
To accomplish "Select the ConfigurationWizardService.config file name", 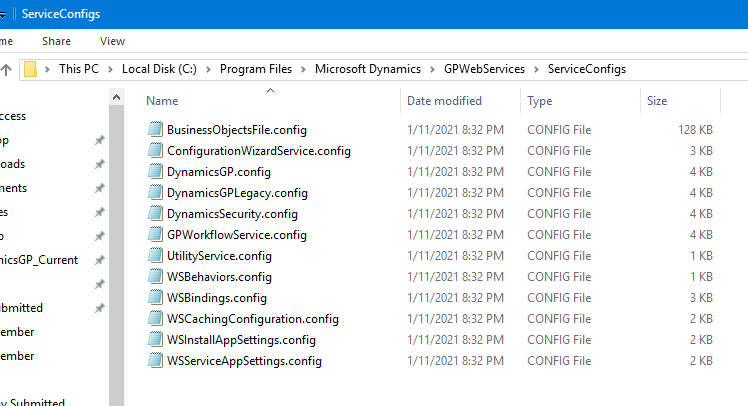I will (259, 151).
